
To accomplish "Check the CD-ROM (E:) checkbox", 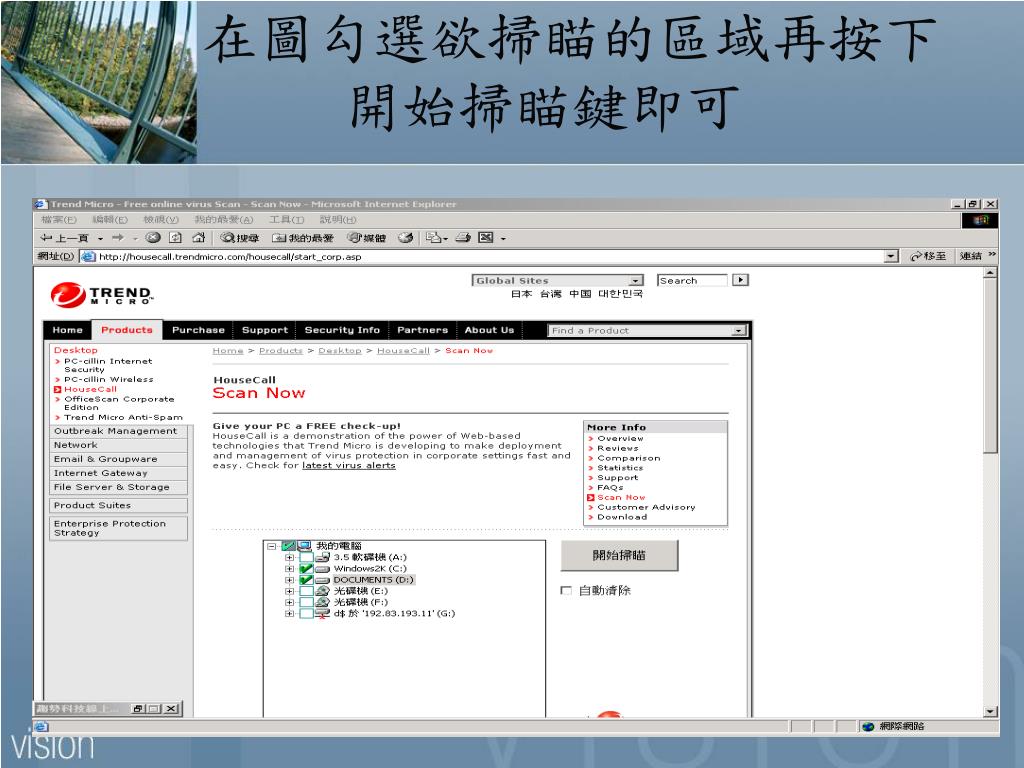I will [x=306, y=591].
